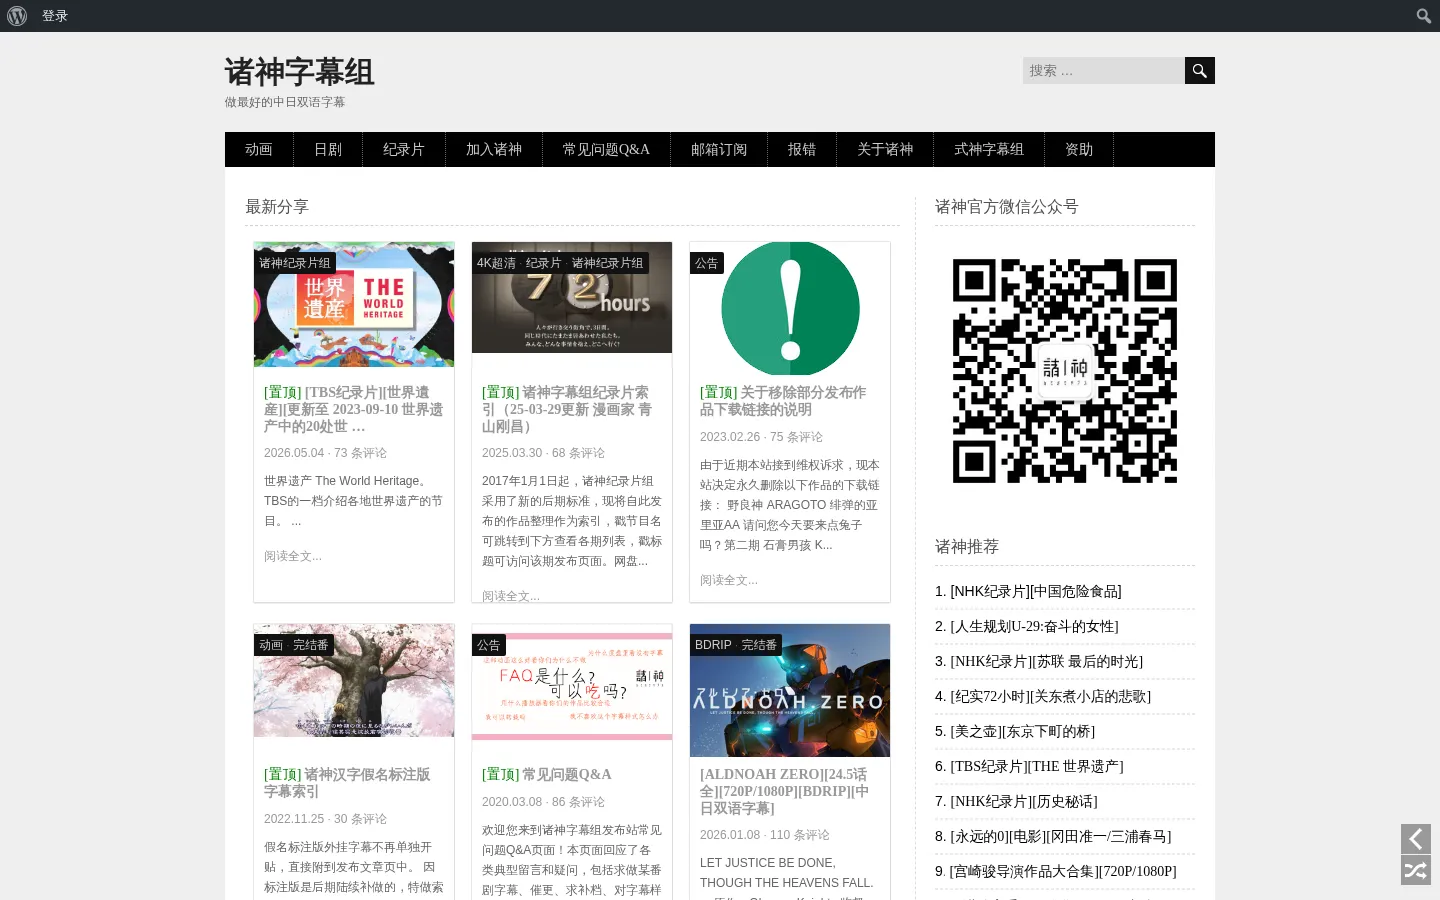Open post title 诸神字幕组纪录片索引
This screenshot has height=900, width=1440.
coord(567,409)
